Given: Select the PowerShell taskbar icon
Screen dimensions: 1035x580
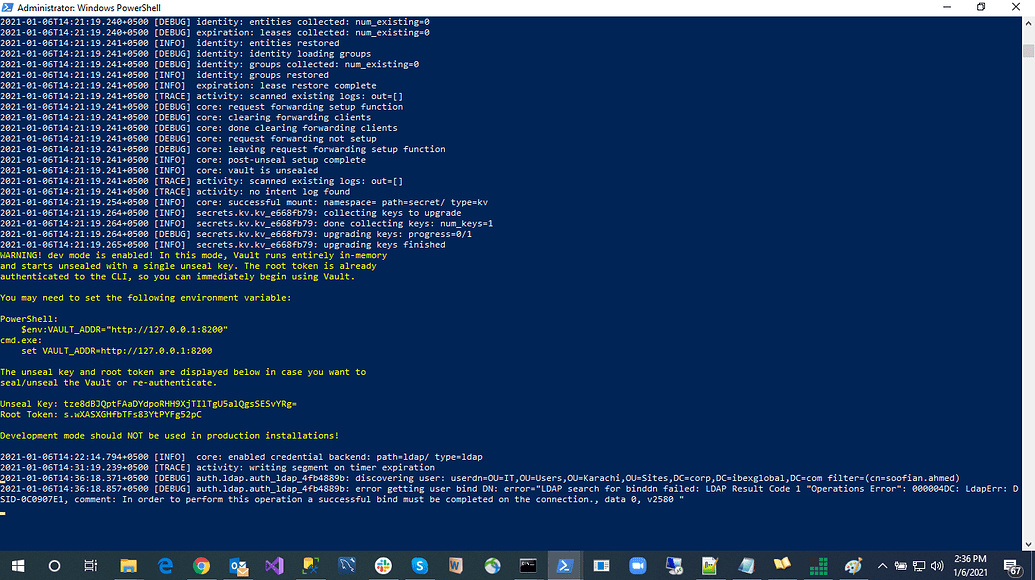Looking at the screenshot, I should coord(564,565).
